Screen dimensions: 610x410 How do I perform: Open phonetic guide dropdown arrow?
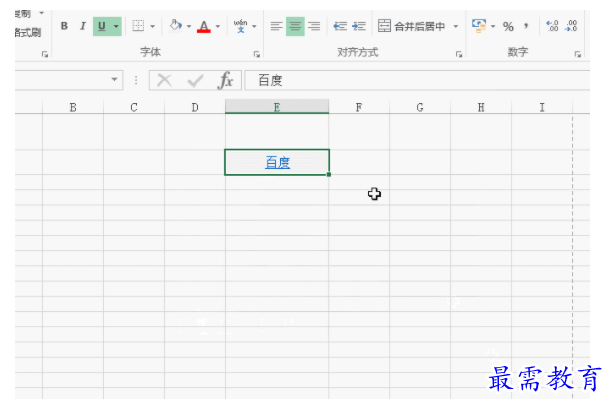point(254,26)
